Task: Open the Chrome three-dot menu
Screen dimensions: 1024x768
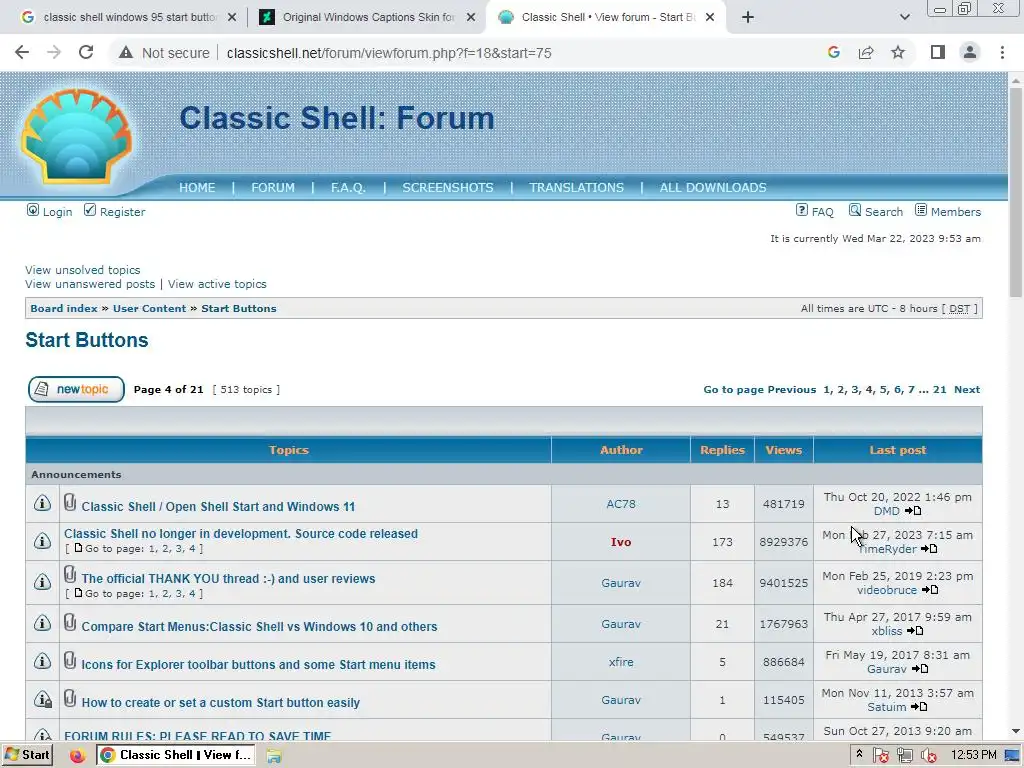Action: pyautogui.click(x=1002, y=52)
